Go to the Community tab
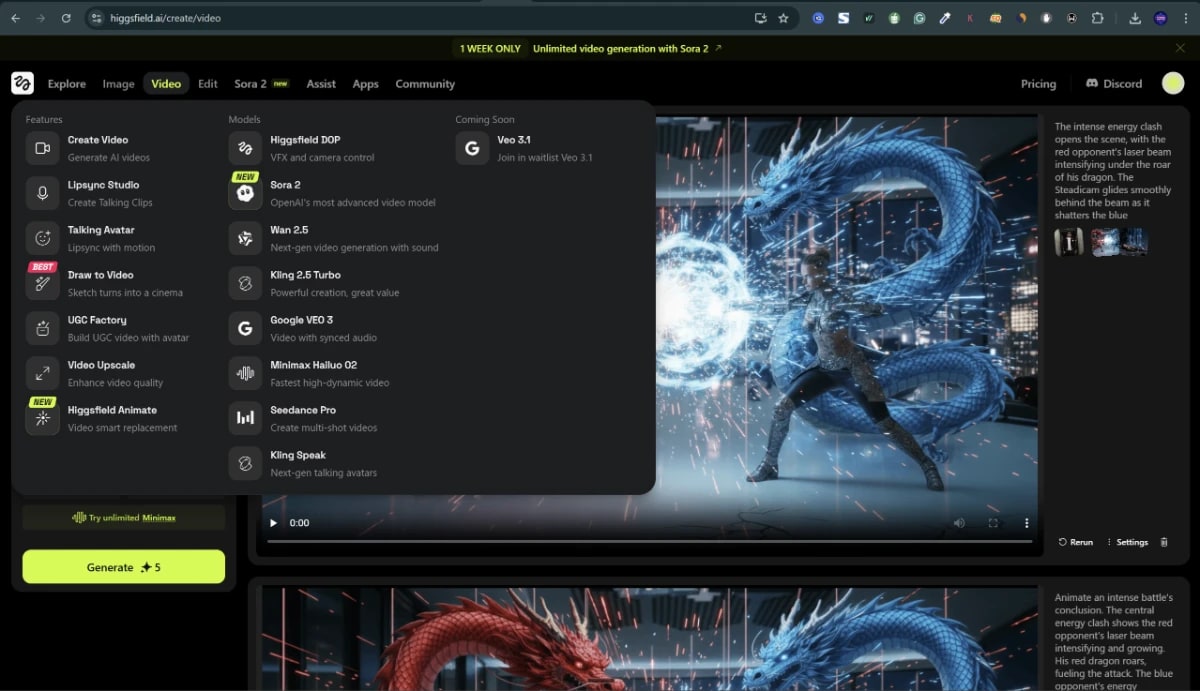The image size is (1200, 691). pos(425,84)
